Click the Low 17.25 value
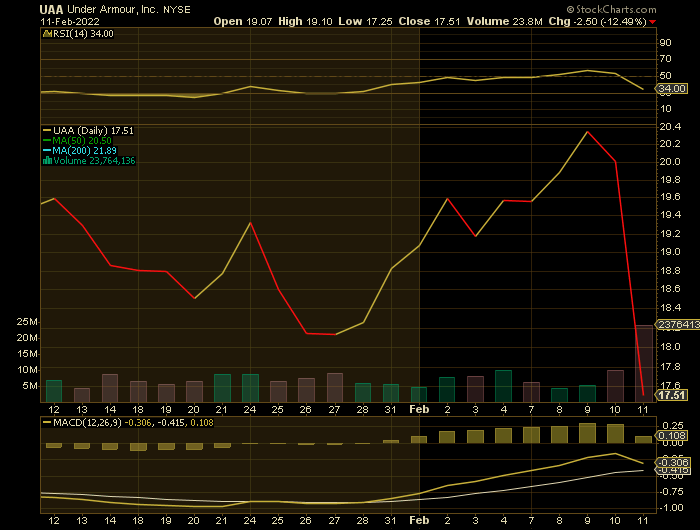Viewport: 700px width, 530px height. pos(365,21)
